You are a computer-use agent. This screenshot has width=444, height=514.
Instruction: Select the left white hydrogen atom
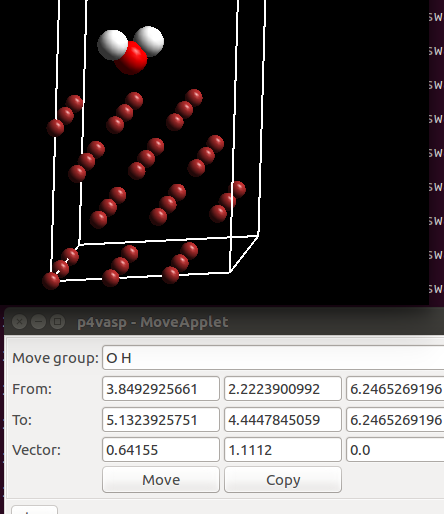pyautogui.click(x=112, y=45)
